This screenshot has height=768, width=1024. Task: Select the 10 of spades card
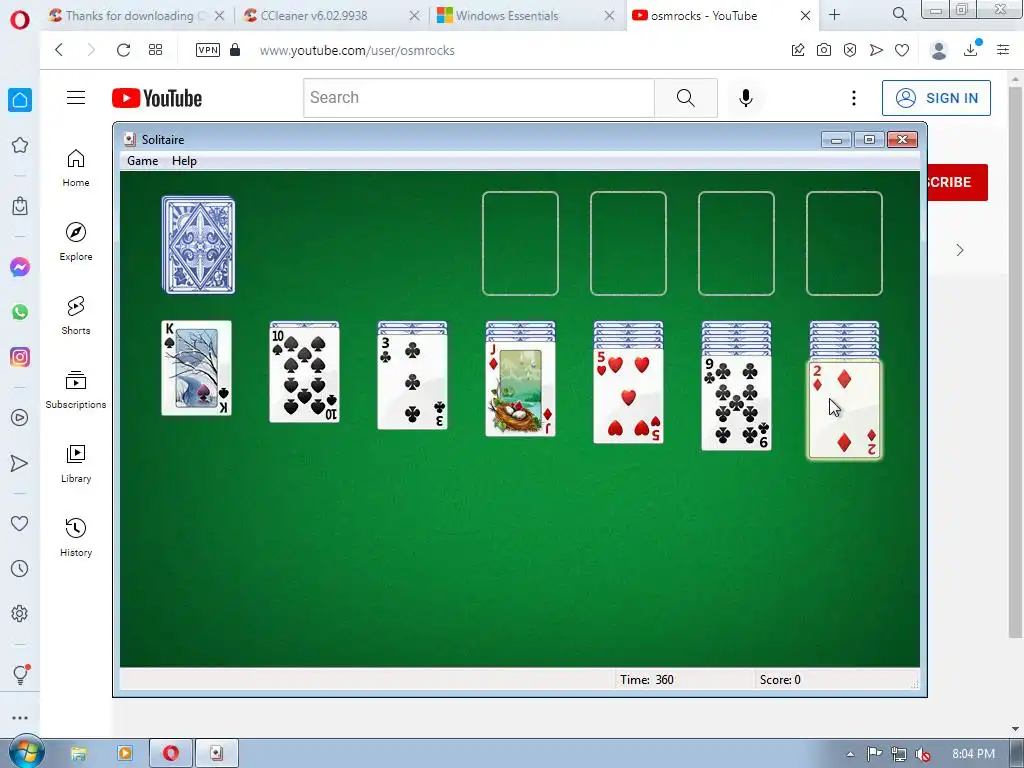[304, 374]
